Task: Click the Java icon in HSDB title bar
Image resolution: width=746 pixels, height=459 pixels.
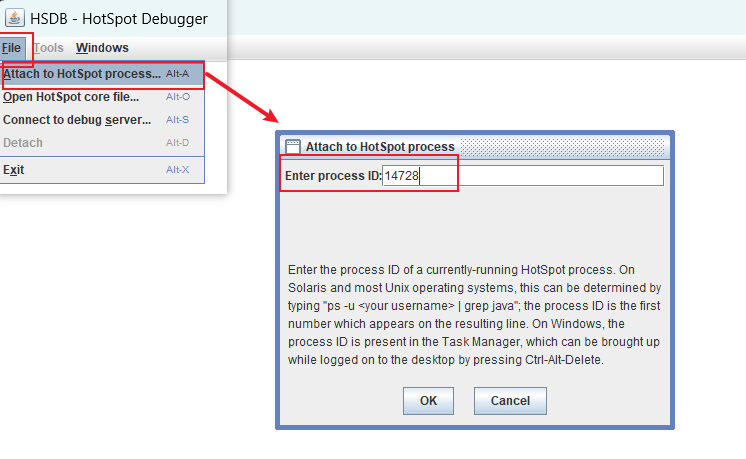Action: [15, 18]
